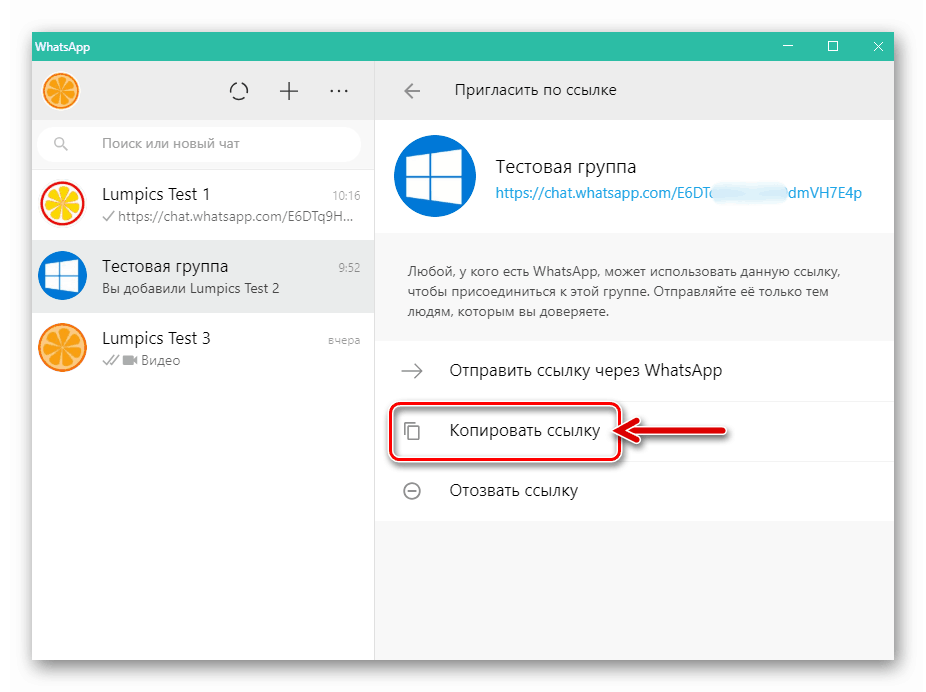
Task: Click the Lumpics Test 3 orange avatar
Action: tap(62, 348)
